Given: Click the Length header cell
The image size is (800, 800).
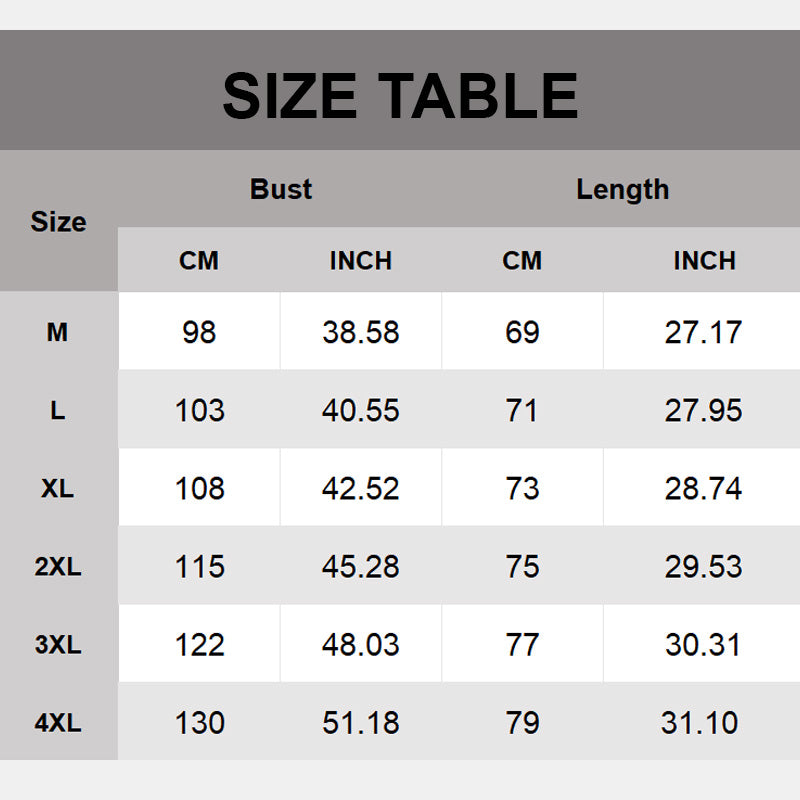Looking at the screenshot, I should tap(622, 189).
